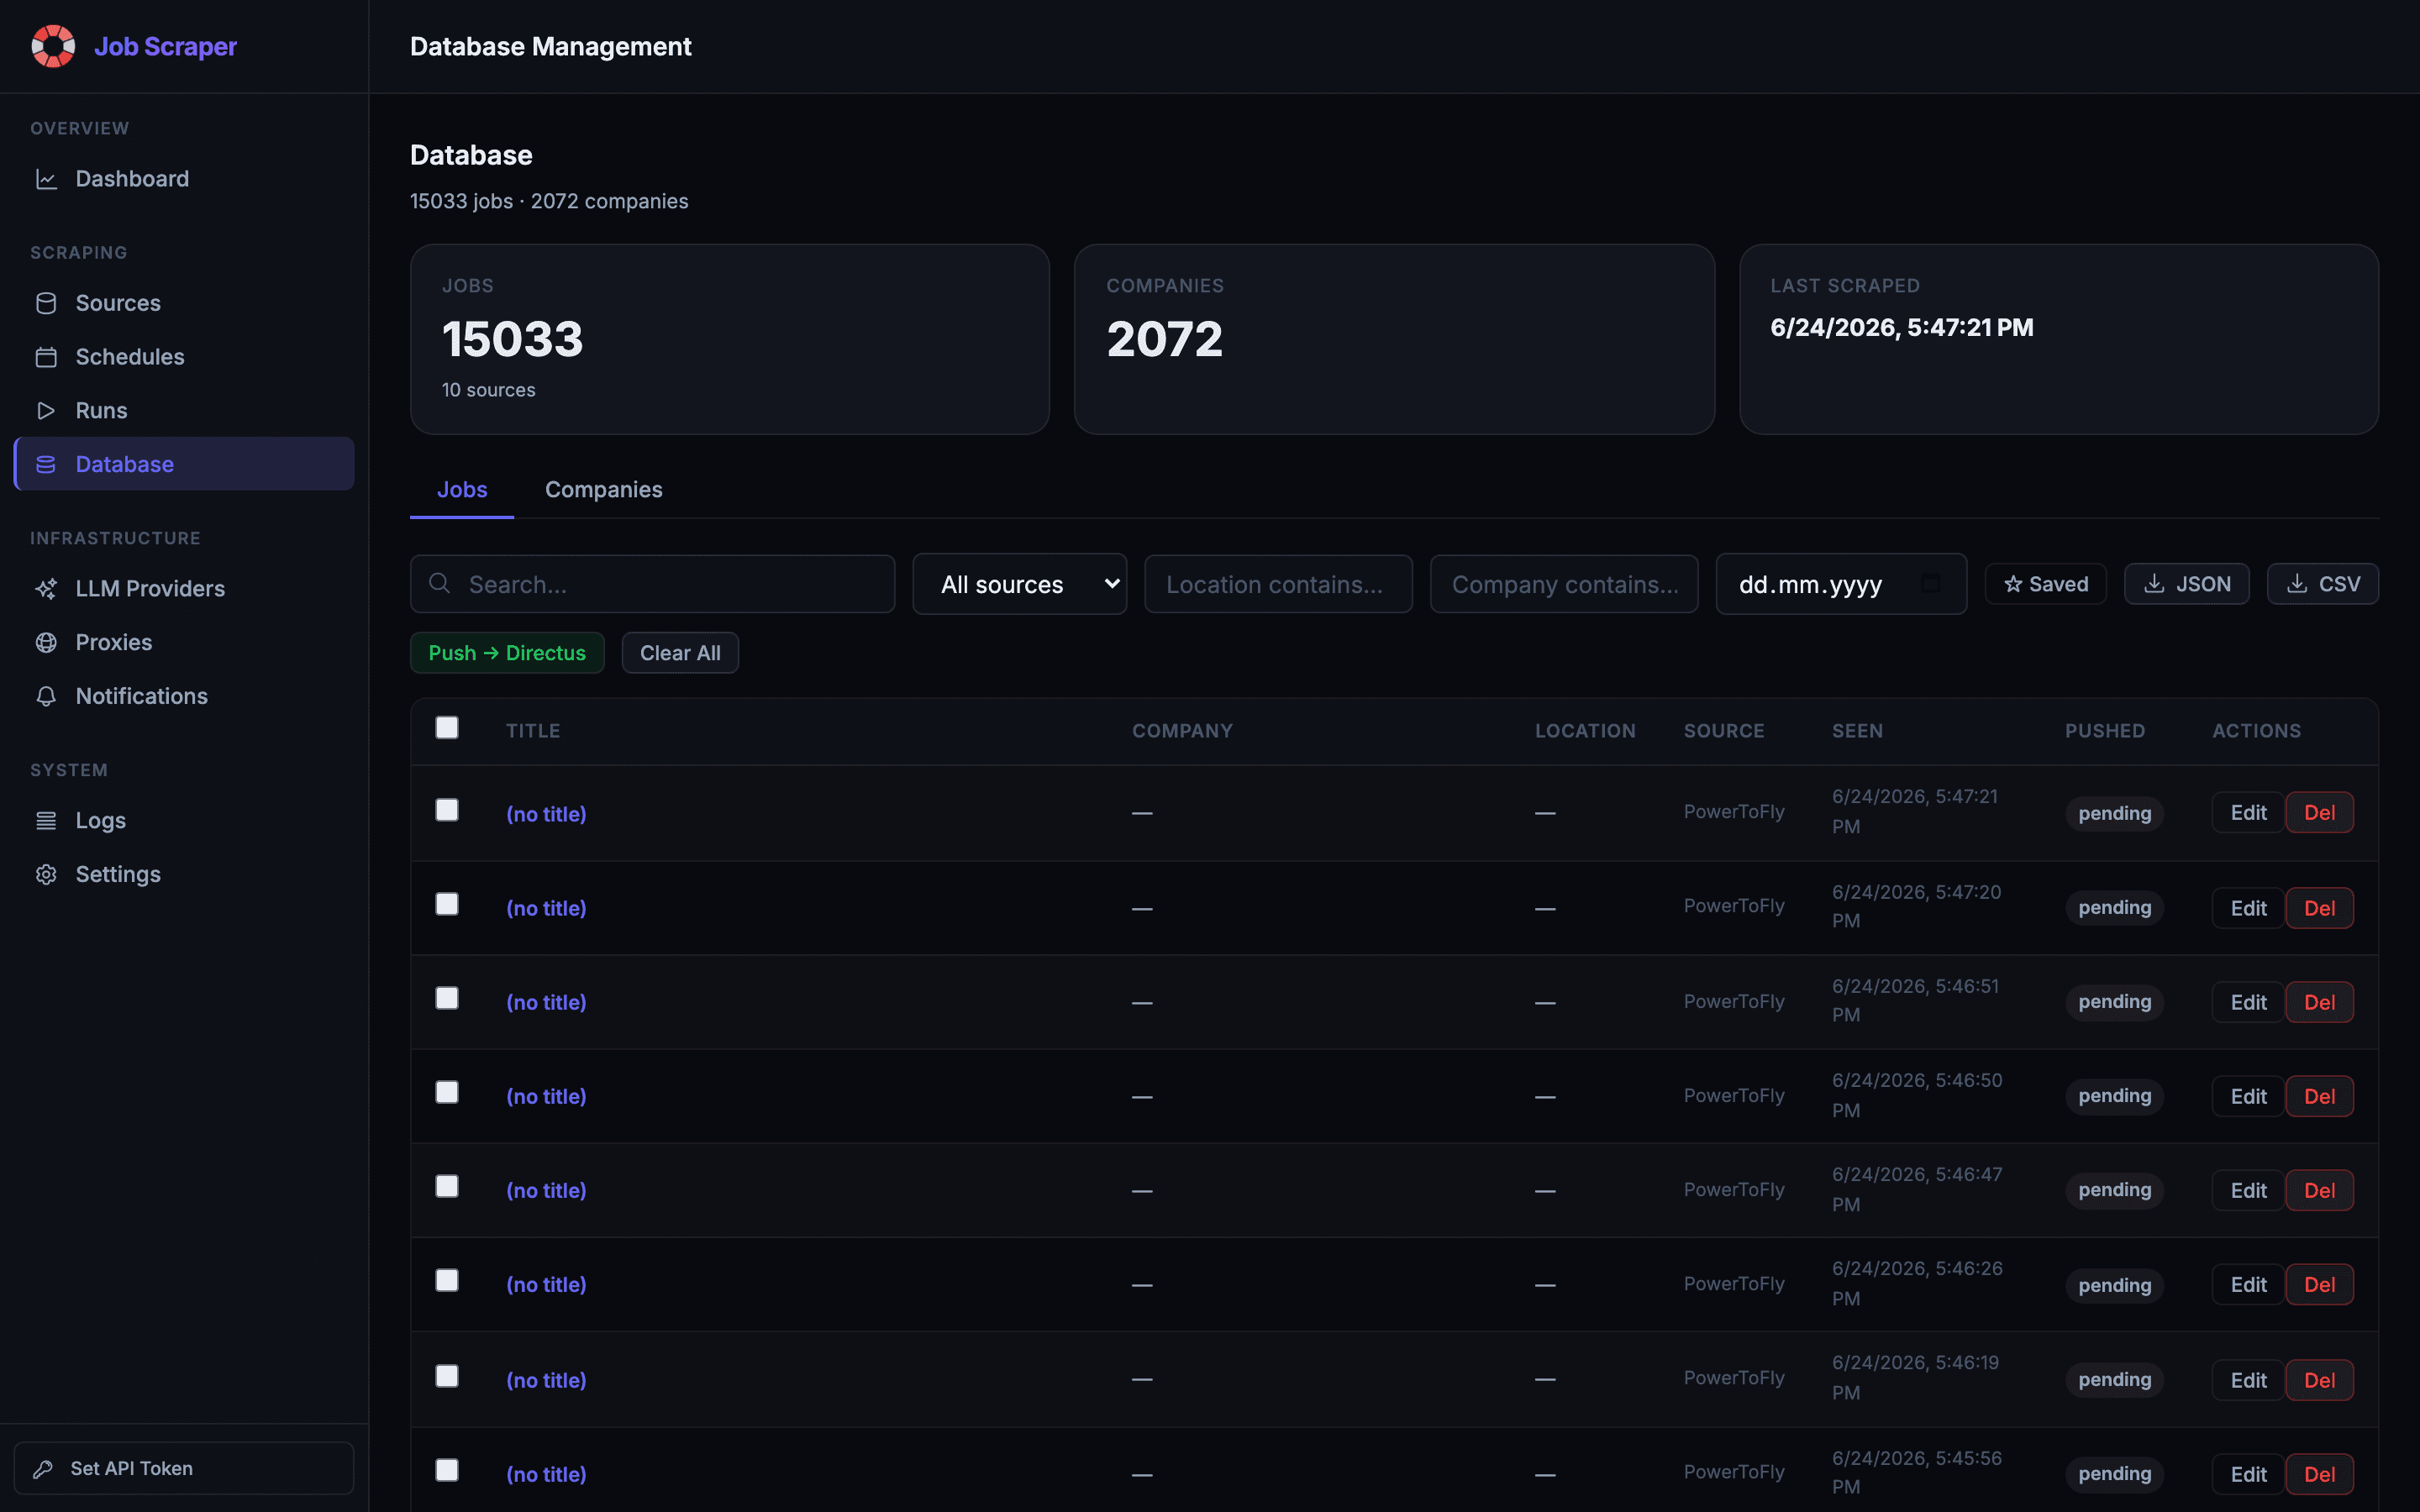Click the Dashboard chart icon
Screen dimensions: 2420x1512
click(x=46, y=179)
